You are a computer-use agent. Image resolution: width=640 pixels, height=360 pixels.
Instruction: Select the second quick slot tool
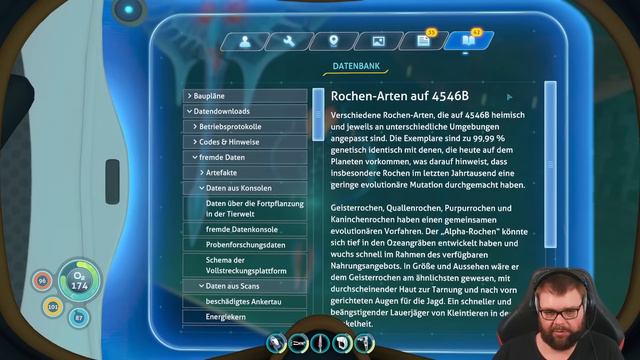click(298, 344)
